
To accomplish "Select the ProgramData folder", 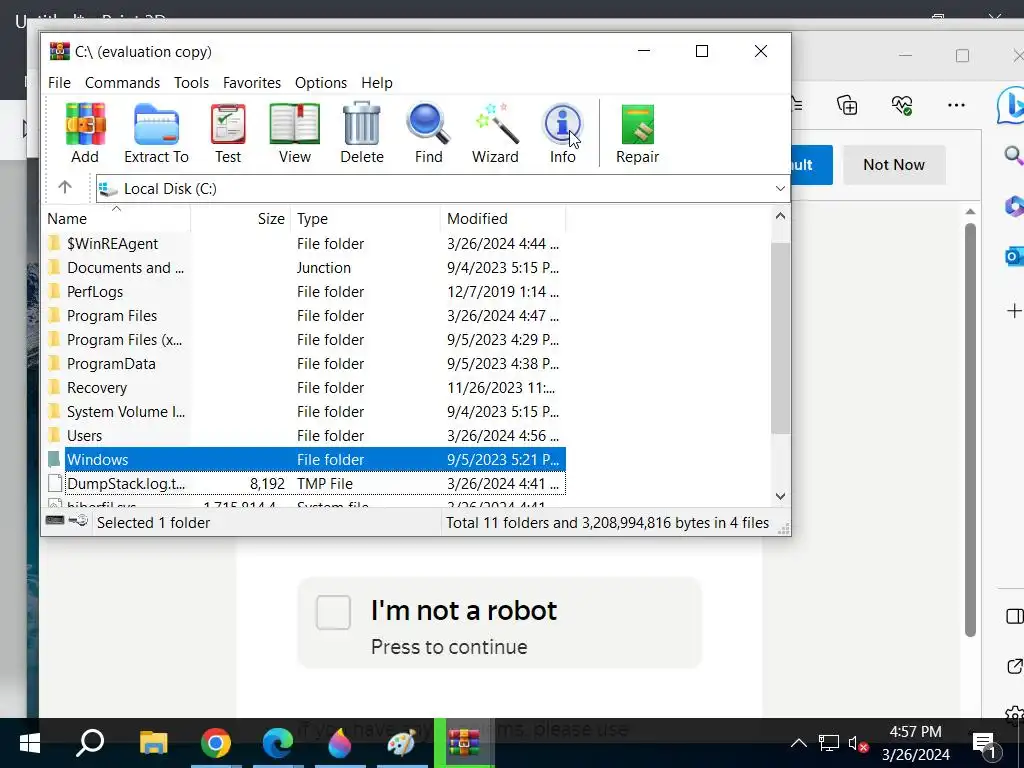I will coord(306,364).
